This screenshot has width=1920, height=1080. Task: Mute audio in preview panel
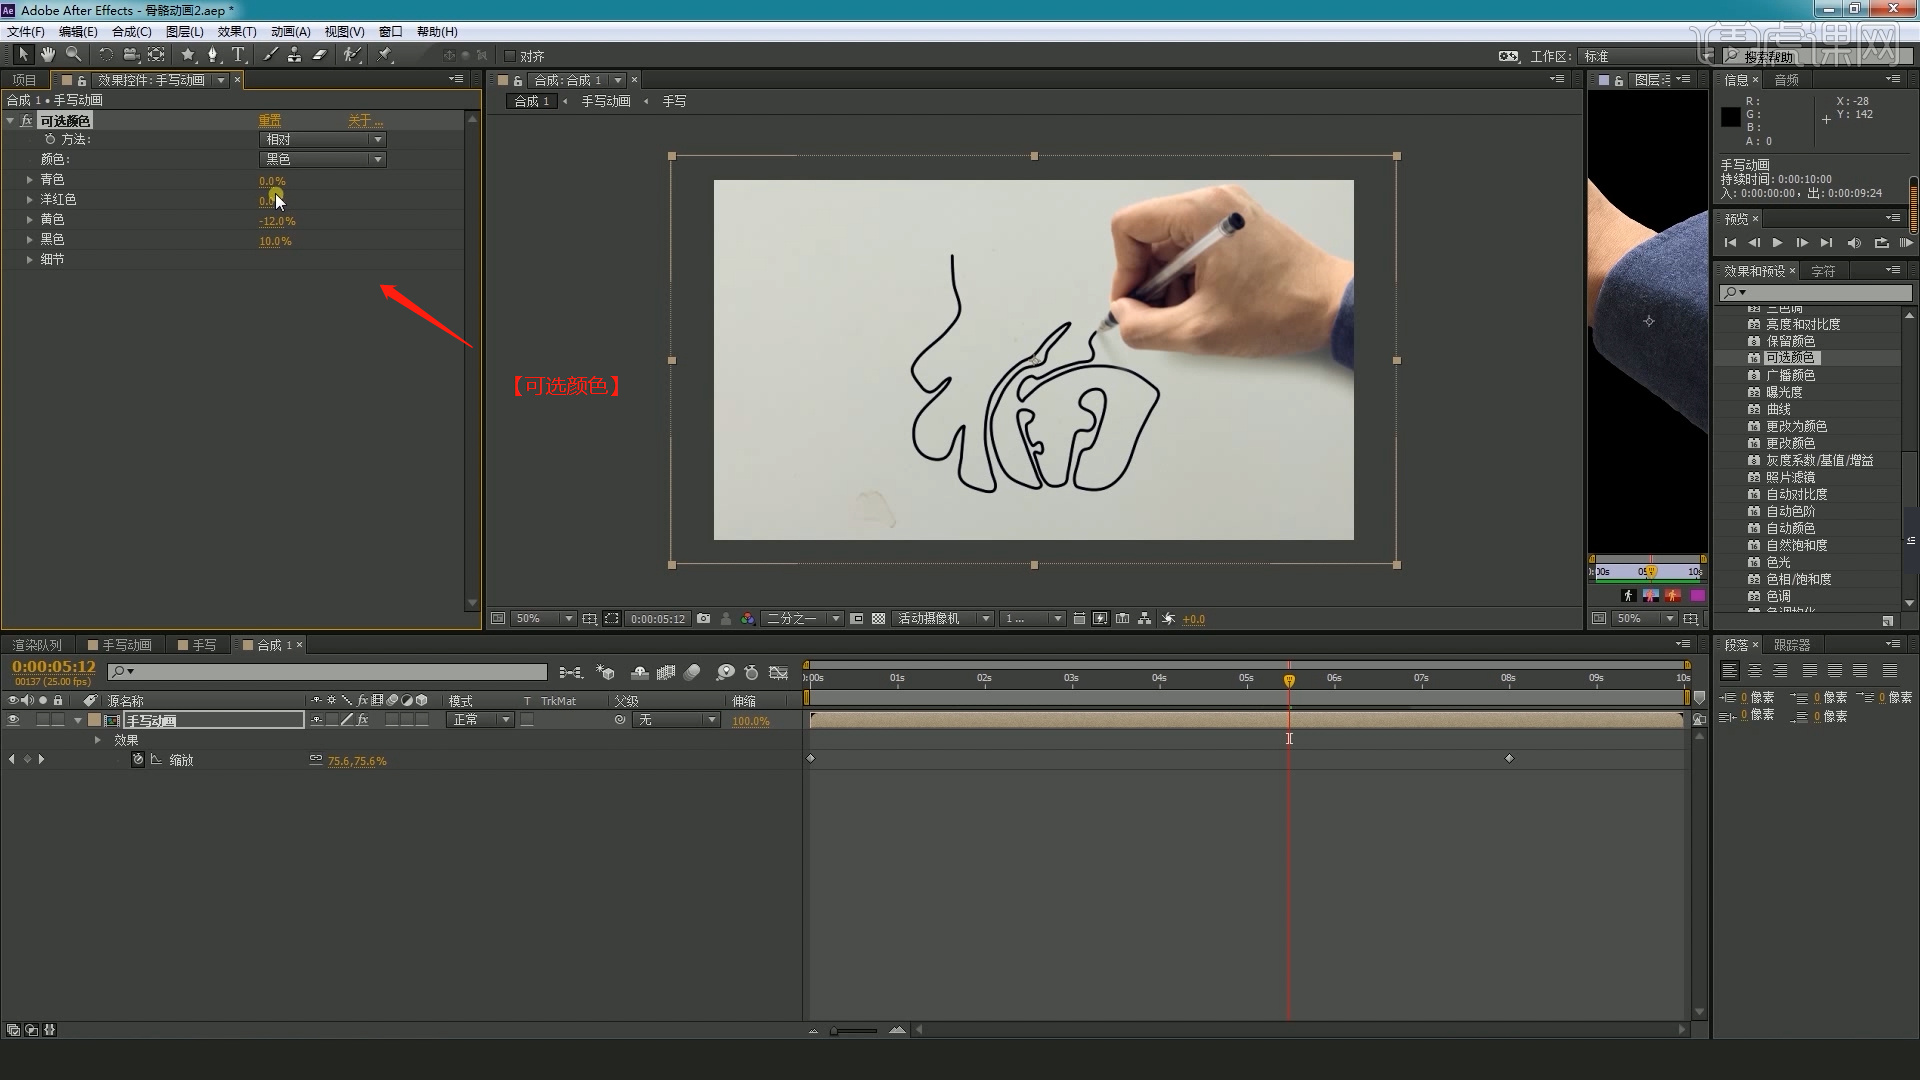(x=1854, y=243)
